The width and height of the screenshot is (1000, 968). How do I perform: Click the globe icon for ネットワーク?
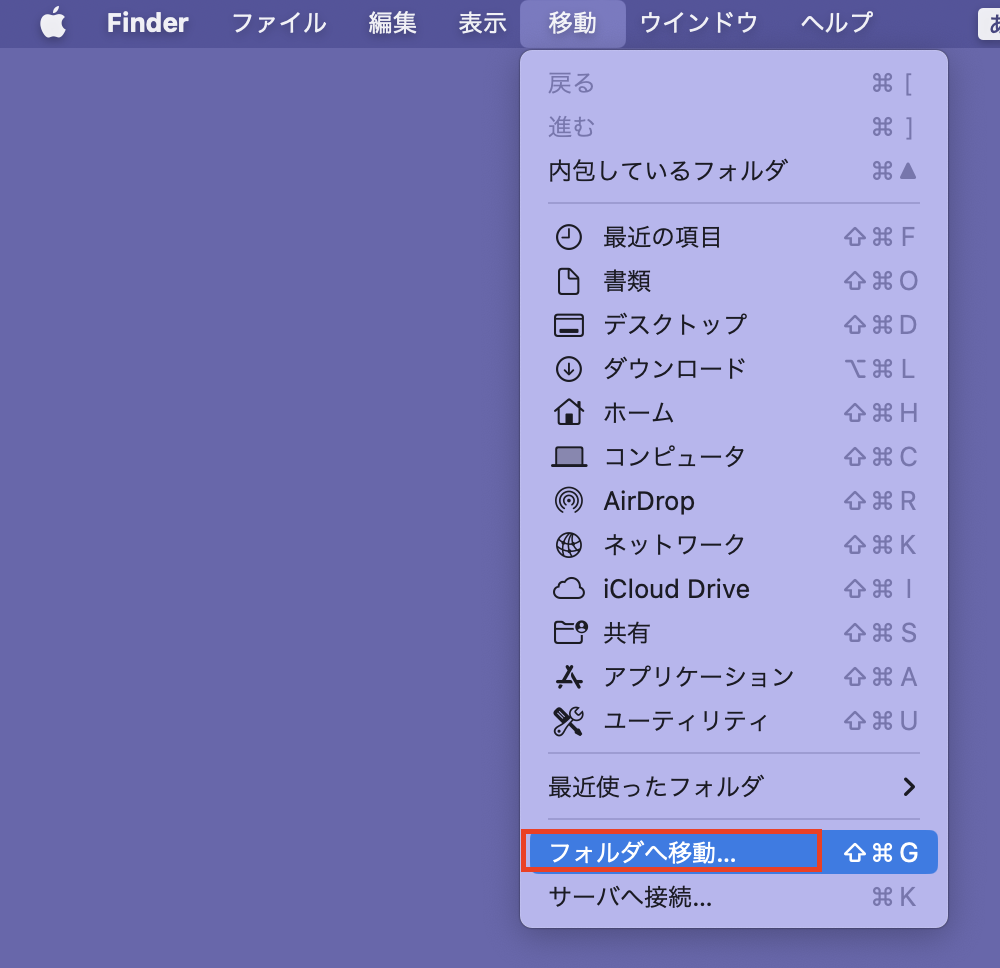[x=568, y=545]
